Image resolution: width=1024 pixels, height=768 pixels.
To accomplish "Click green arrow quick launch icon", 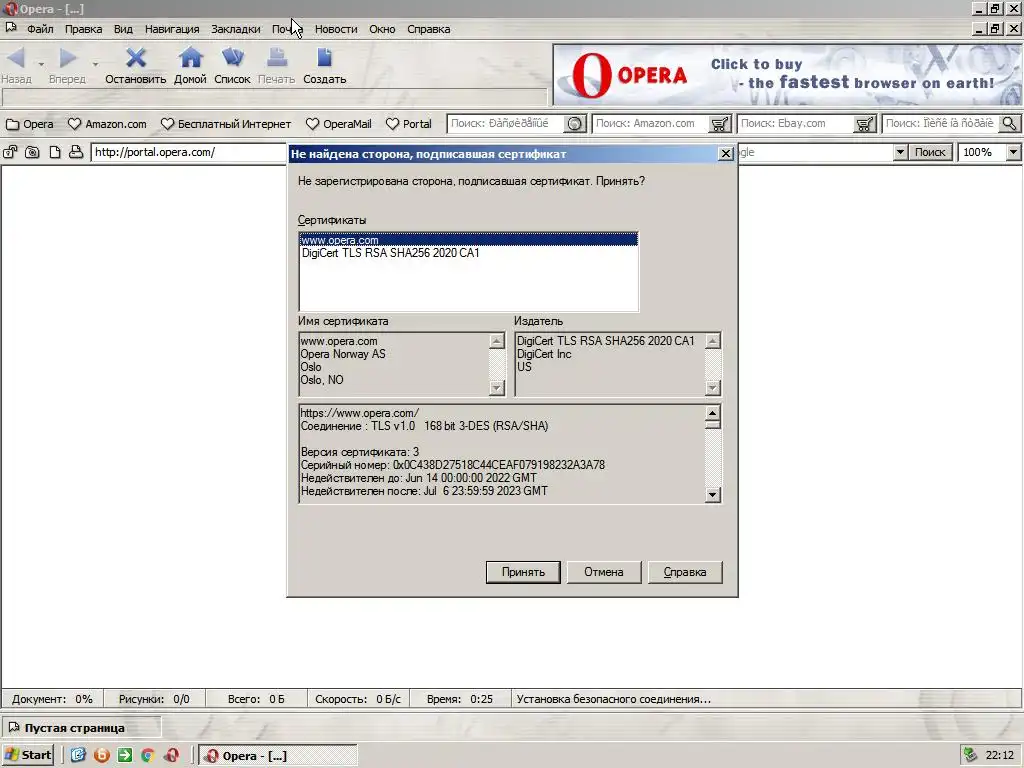I will 124,755.
